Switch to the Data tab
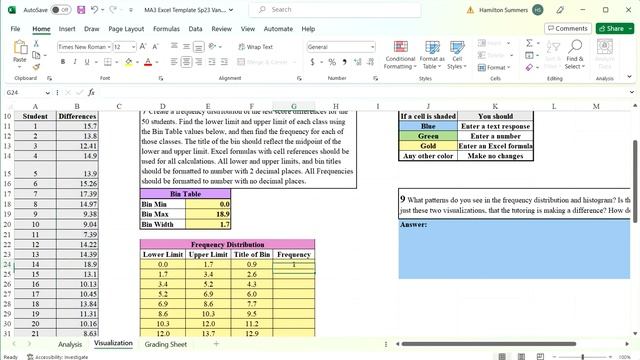This screenshot has height=360, width=640. 196,29
